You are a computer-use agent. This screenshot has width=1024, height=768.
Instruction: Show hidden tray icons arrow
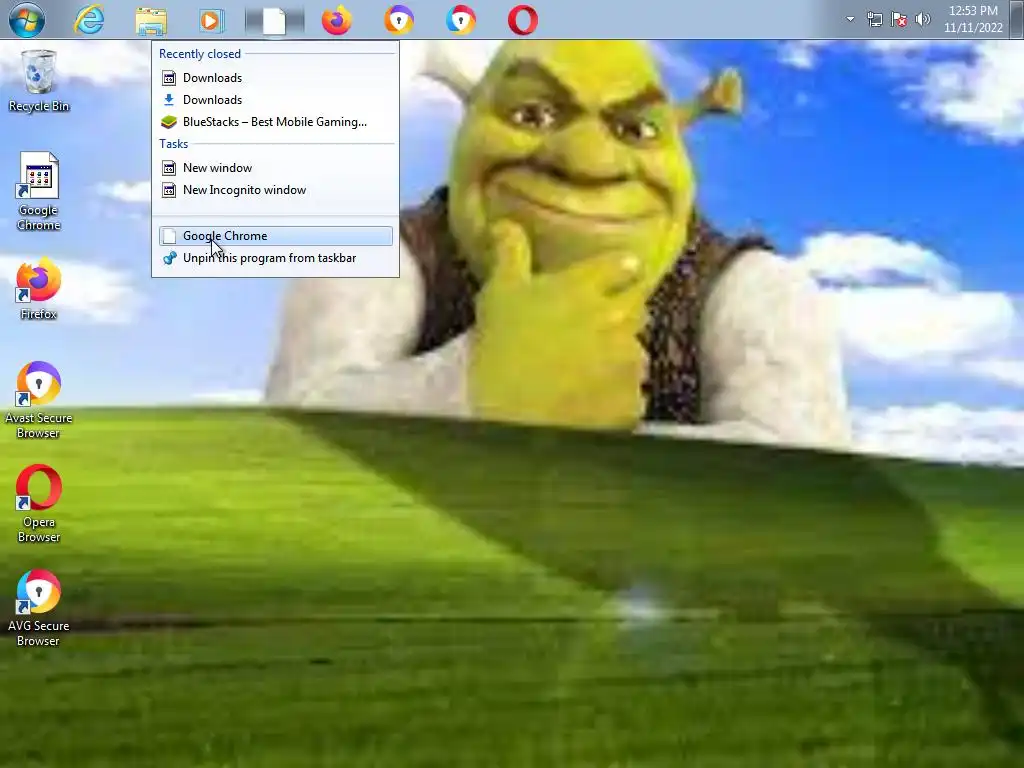coord(850,19)
